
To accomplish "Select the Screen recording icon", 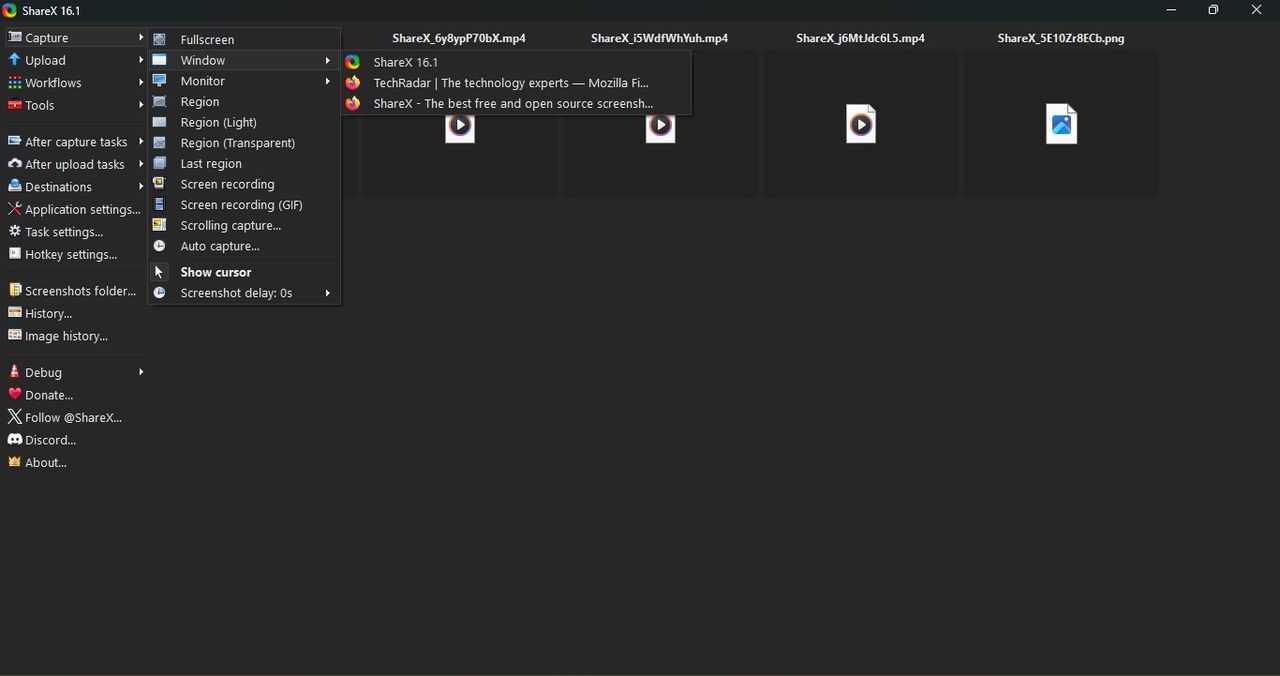I will tap(159, 184).
